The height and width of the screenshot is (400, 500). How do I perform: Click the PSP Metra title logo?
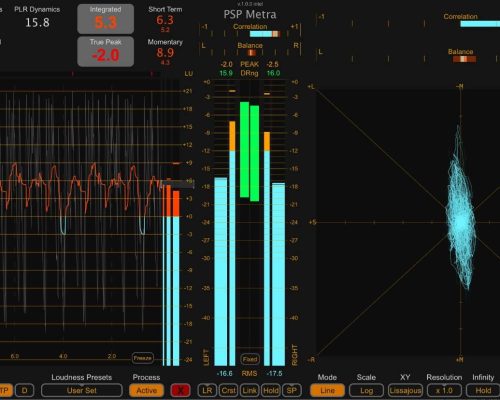(250, 15)
